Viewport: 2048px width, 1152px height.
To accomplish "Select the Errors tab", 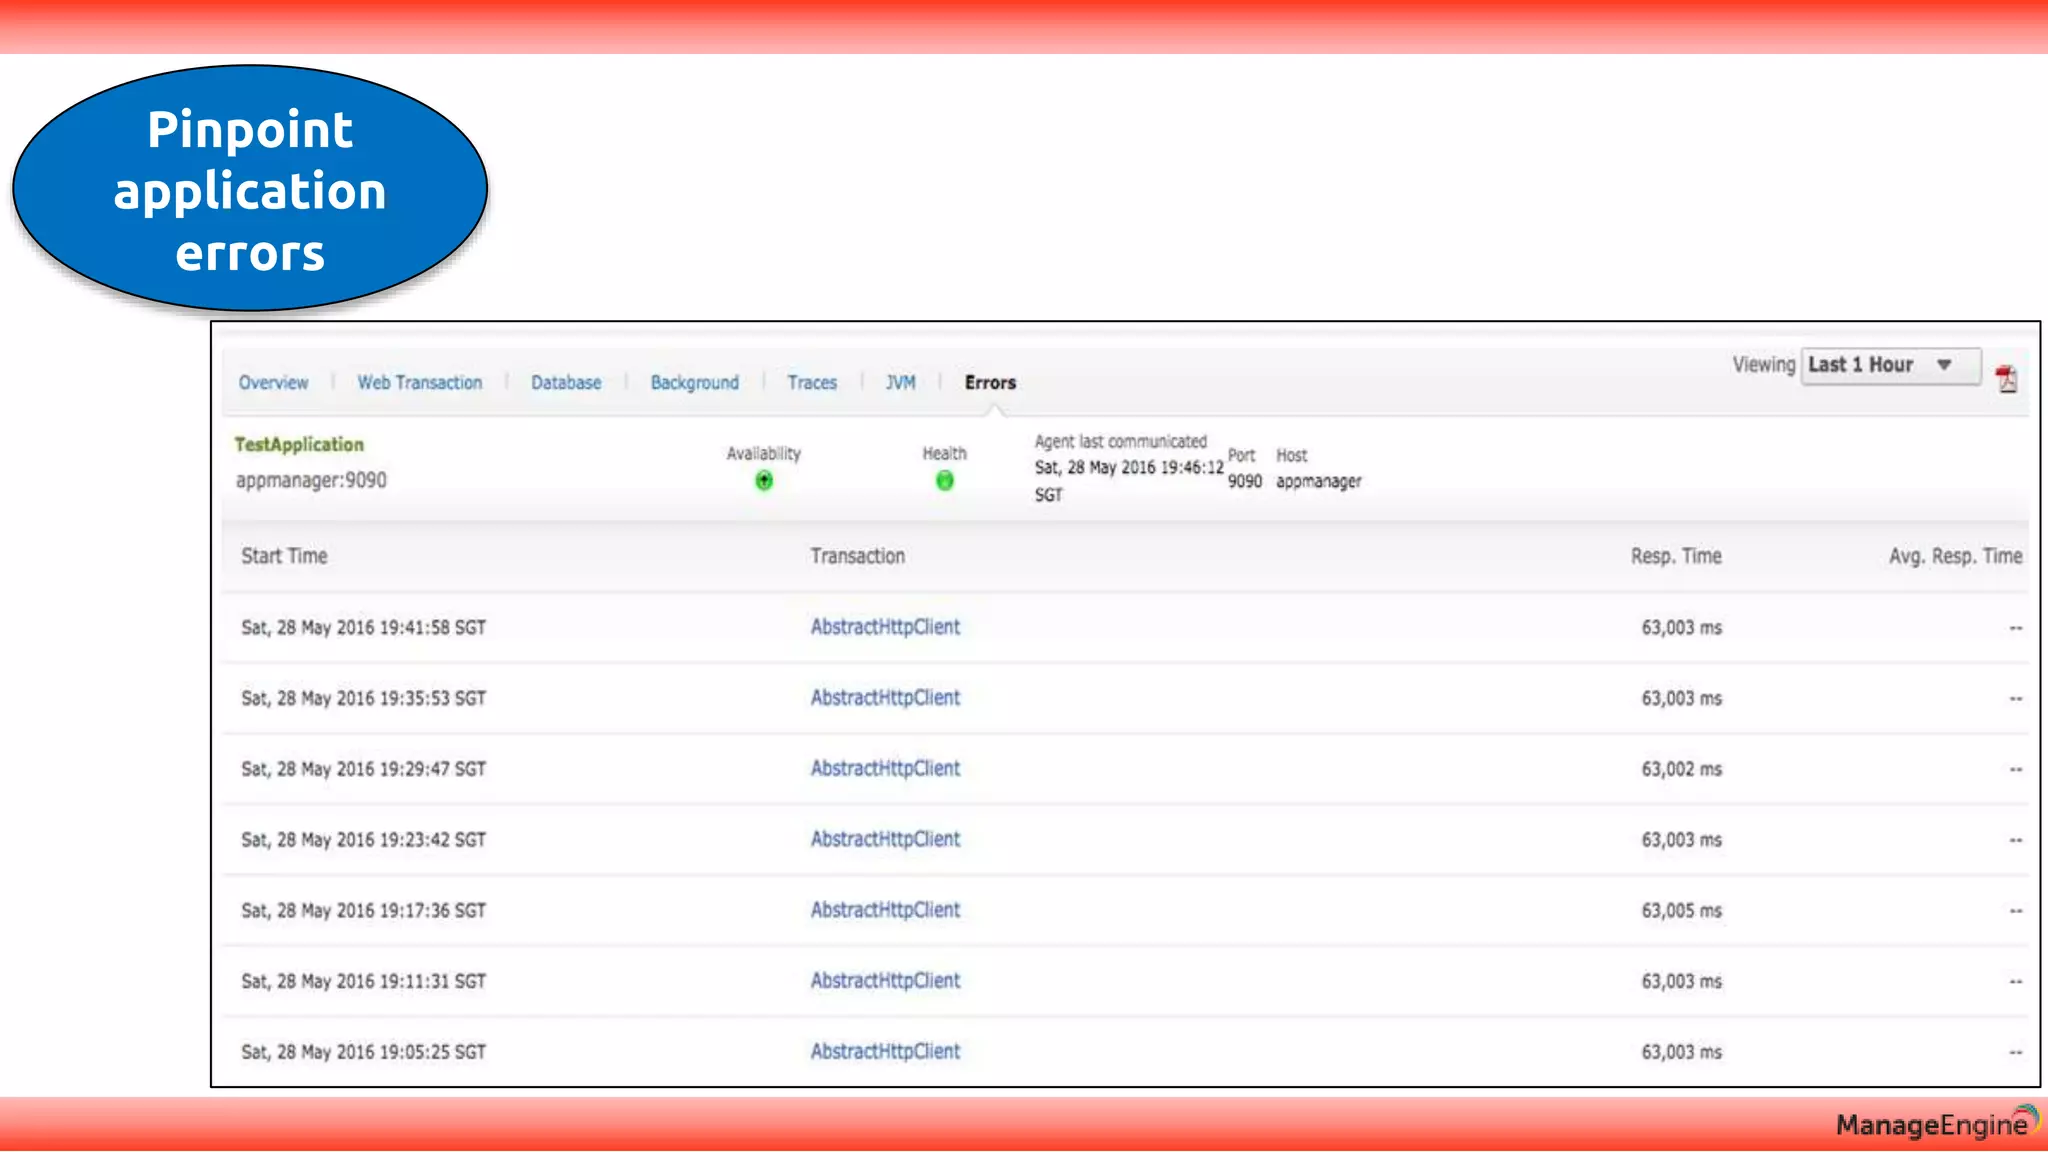I will point(990,383).
